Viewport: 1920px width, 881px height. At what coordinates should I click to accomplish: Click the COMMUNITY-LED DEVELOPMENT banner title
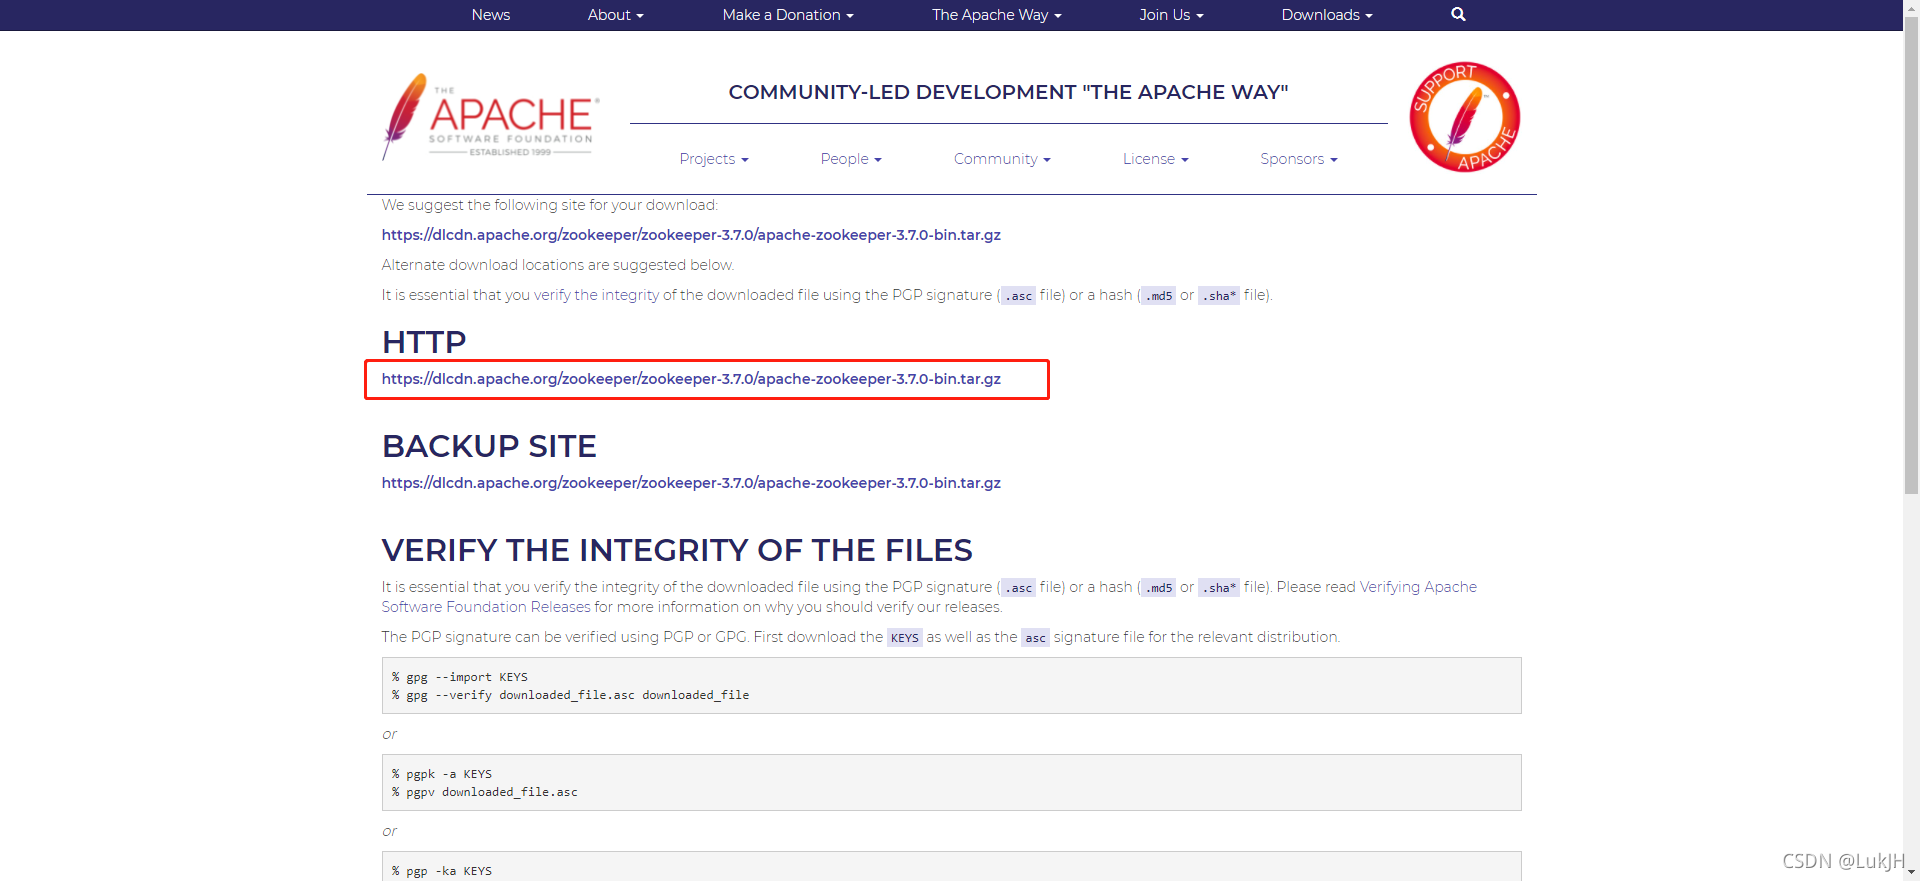(x=1008, y=92)
